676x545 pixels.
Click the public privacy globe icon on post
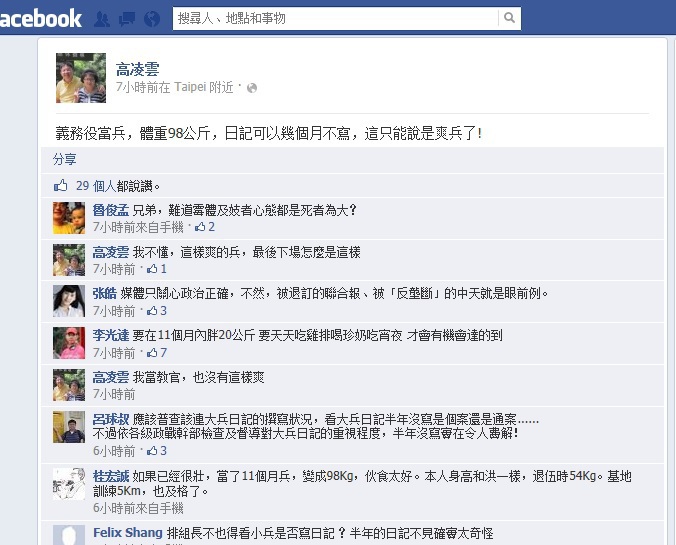click(x=252, y=88)
